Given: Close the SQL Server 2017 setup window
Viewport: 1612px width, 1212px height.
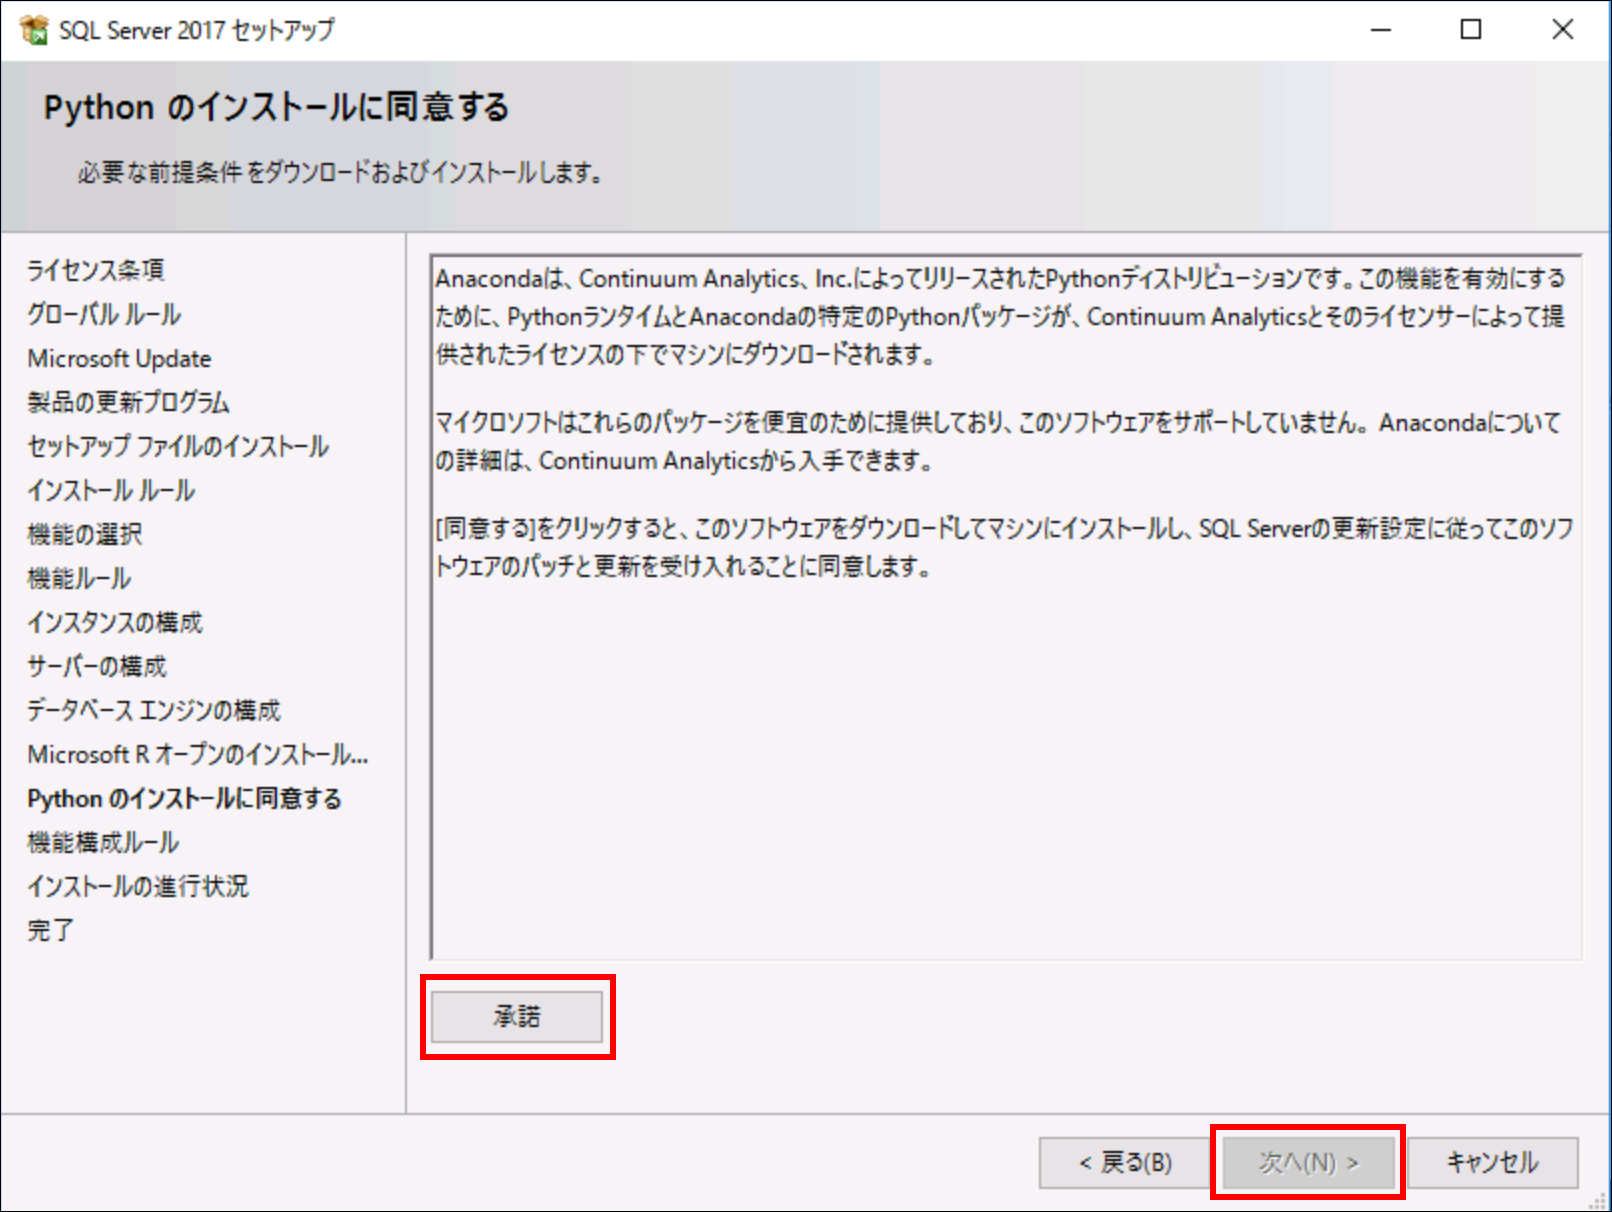Looking at the screenshot, I should pyautogui.click(x=1562, y=30).
